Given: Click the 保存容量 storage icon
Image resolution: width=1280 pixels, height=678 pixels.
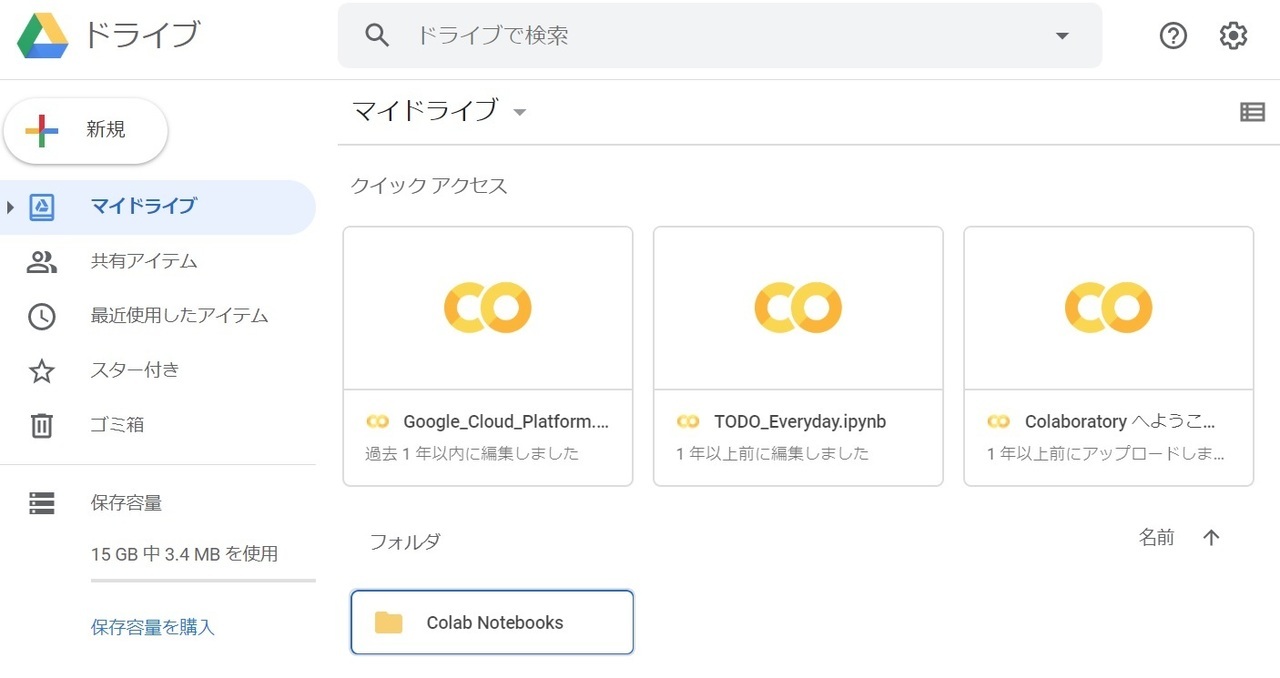Looking at the screenshot, I should (x=41, y=503).
